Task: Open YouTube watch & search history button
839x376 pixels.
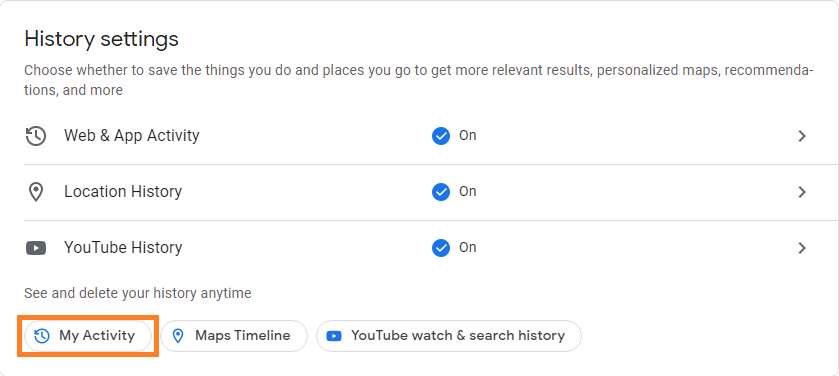Action: click(x=449, y=336)
